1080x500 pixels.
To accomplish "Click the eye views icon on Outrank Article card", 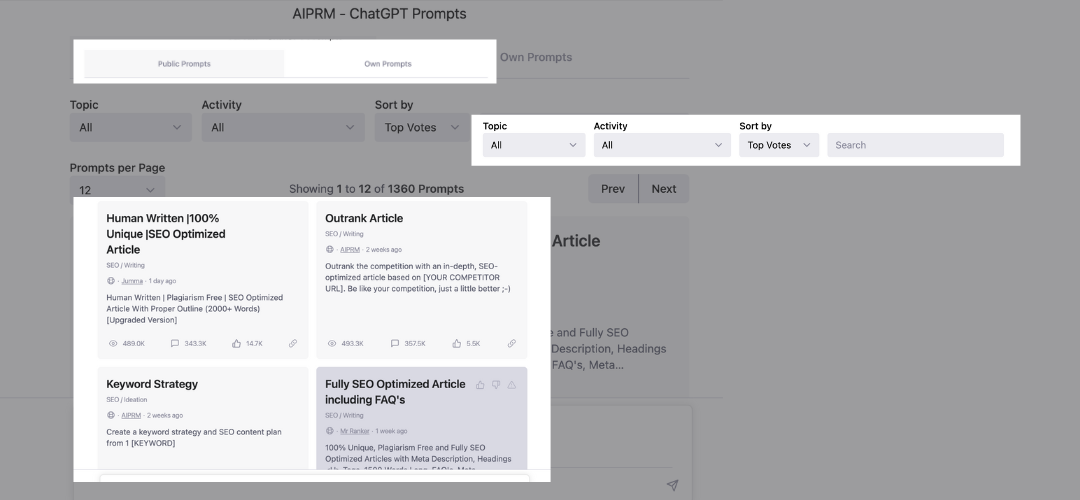I will [332, 343].
